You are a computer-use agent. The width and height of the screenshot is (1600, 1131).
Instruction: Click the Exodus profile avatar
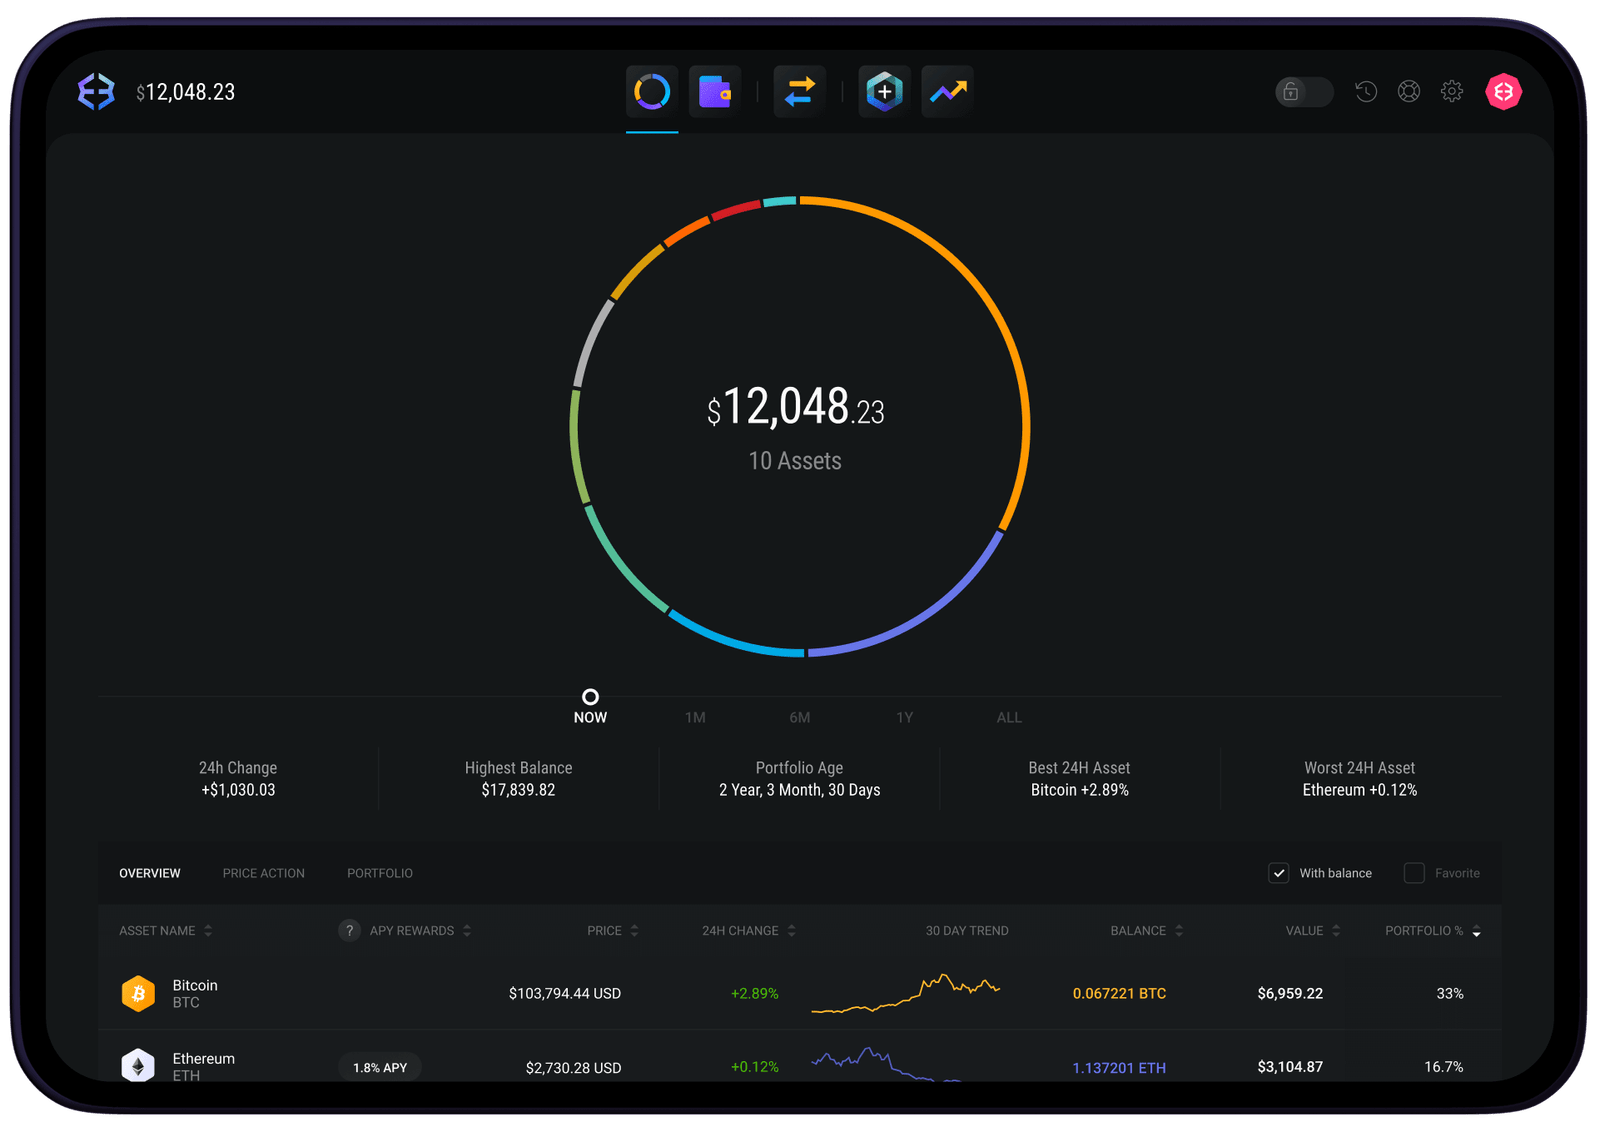point(1504,91)
